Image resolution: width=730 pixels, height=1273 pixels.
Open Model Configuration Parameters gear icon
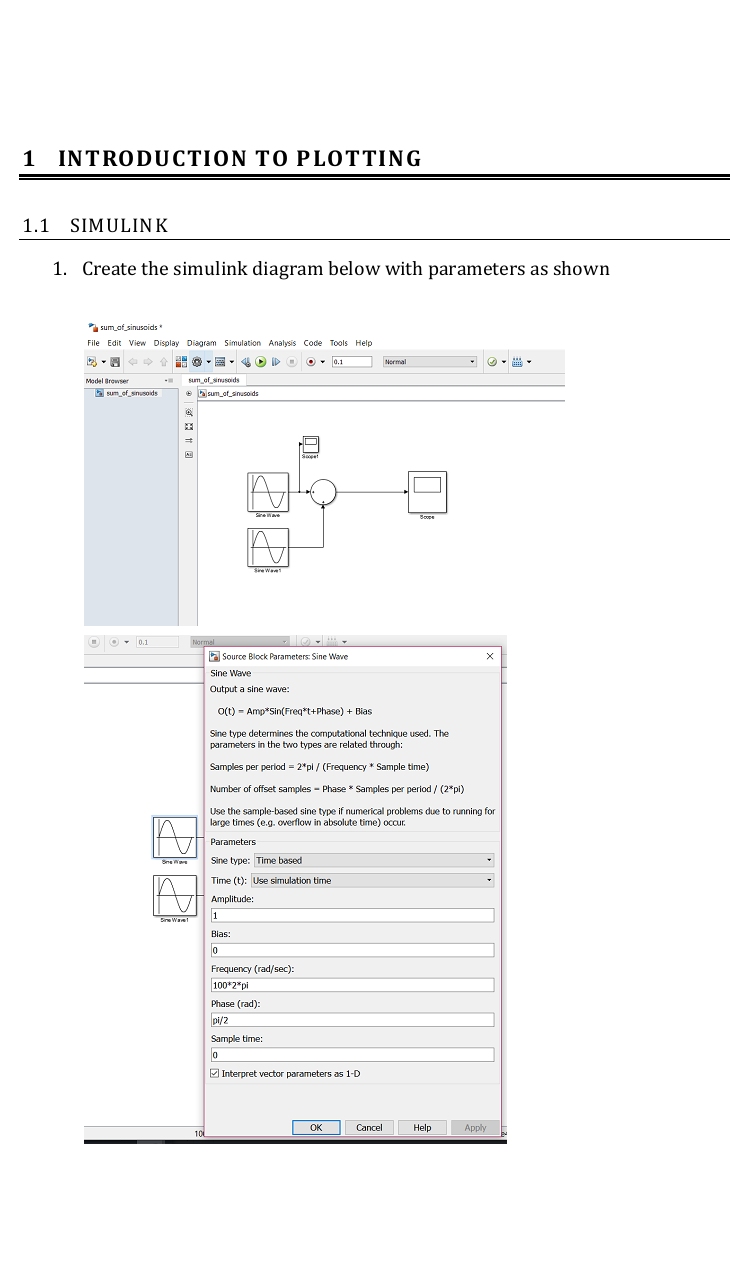[x=197, y=361]
